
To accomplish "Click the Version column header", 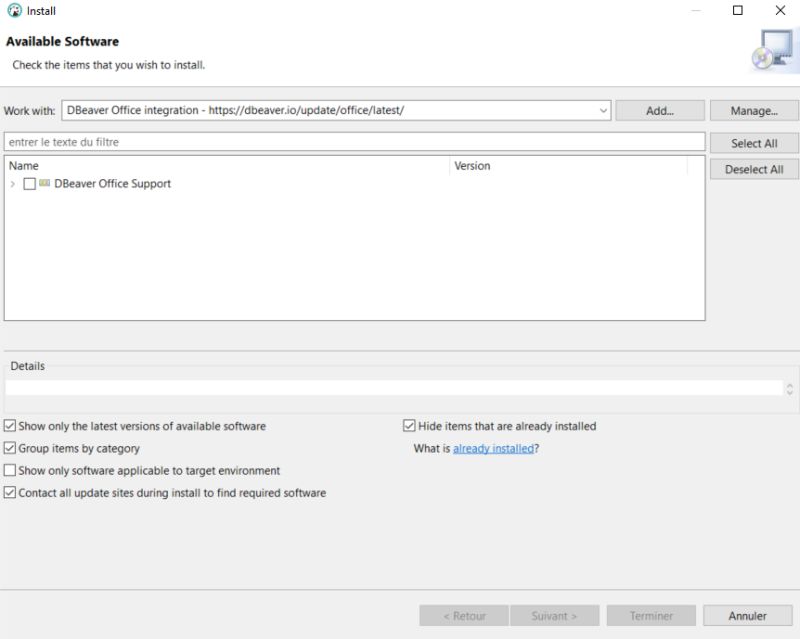I will point(568,166).
